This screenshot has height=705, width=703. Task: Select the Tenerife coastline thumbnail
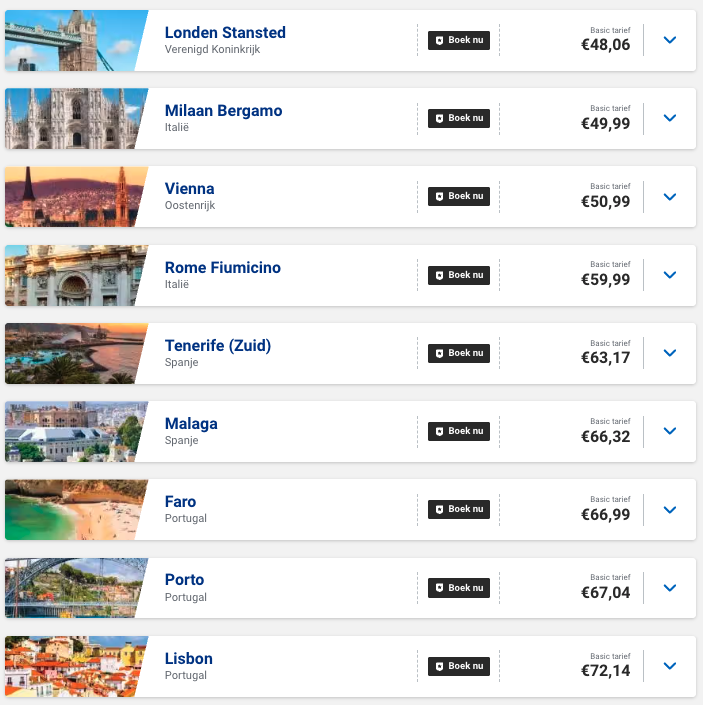[70, 353]
